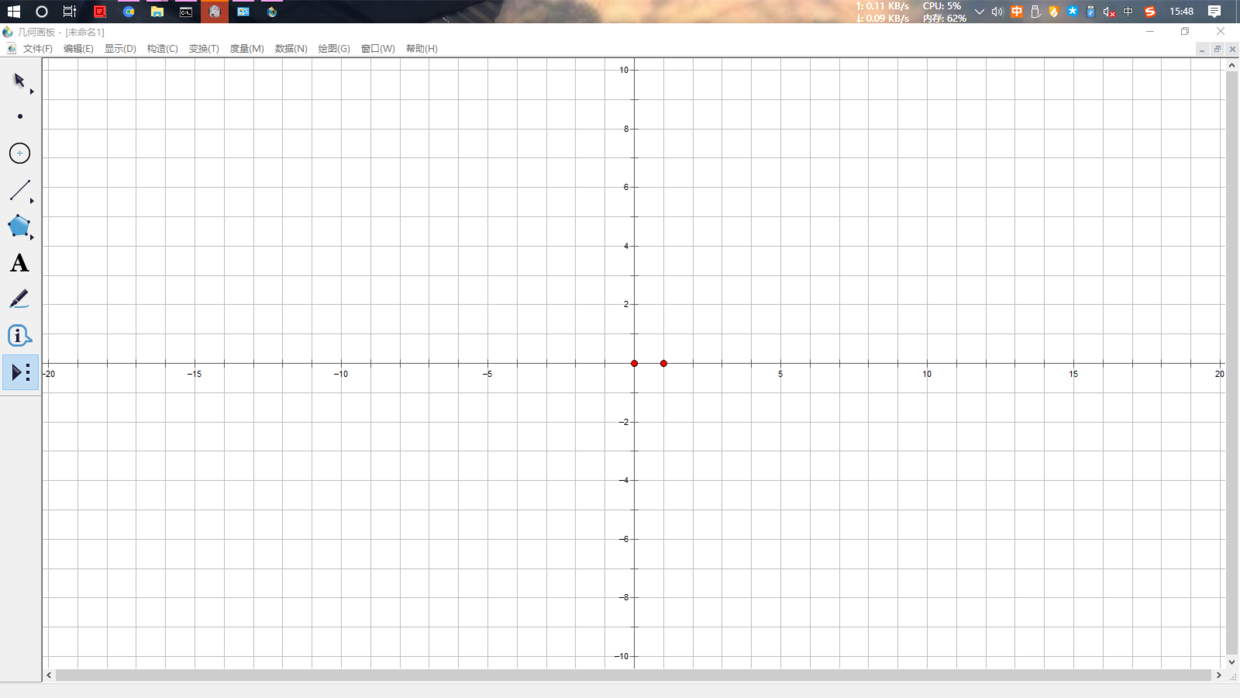
Task: Open File Explorer from taskbar
Action: tap(157, 12)
